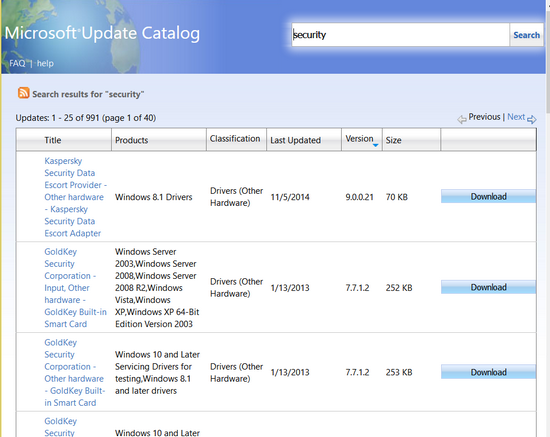
Task: Sort results by Size column
Action: pos(393,140)
